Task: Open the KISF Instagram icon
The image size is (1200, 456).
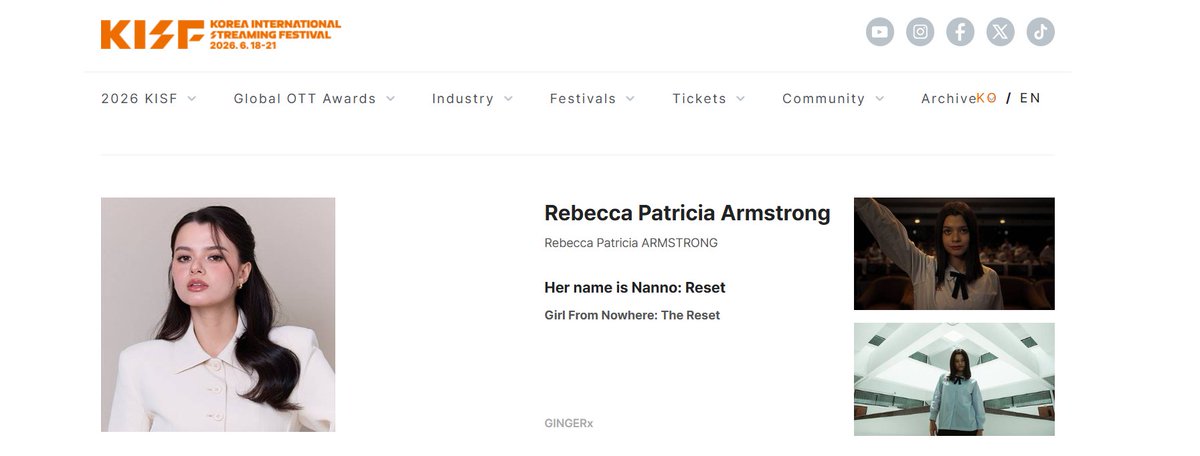Action: (920, 32)
